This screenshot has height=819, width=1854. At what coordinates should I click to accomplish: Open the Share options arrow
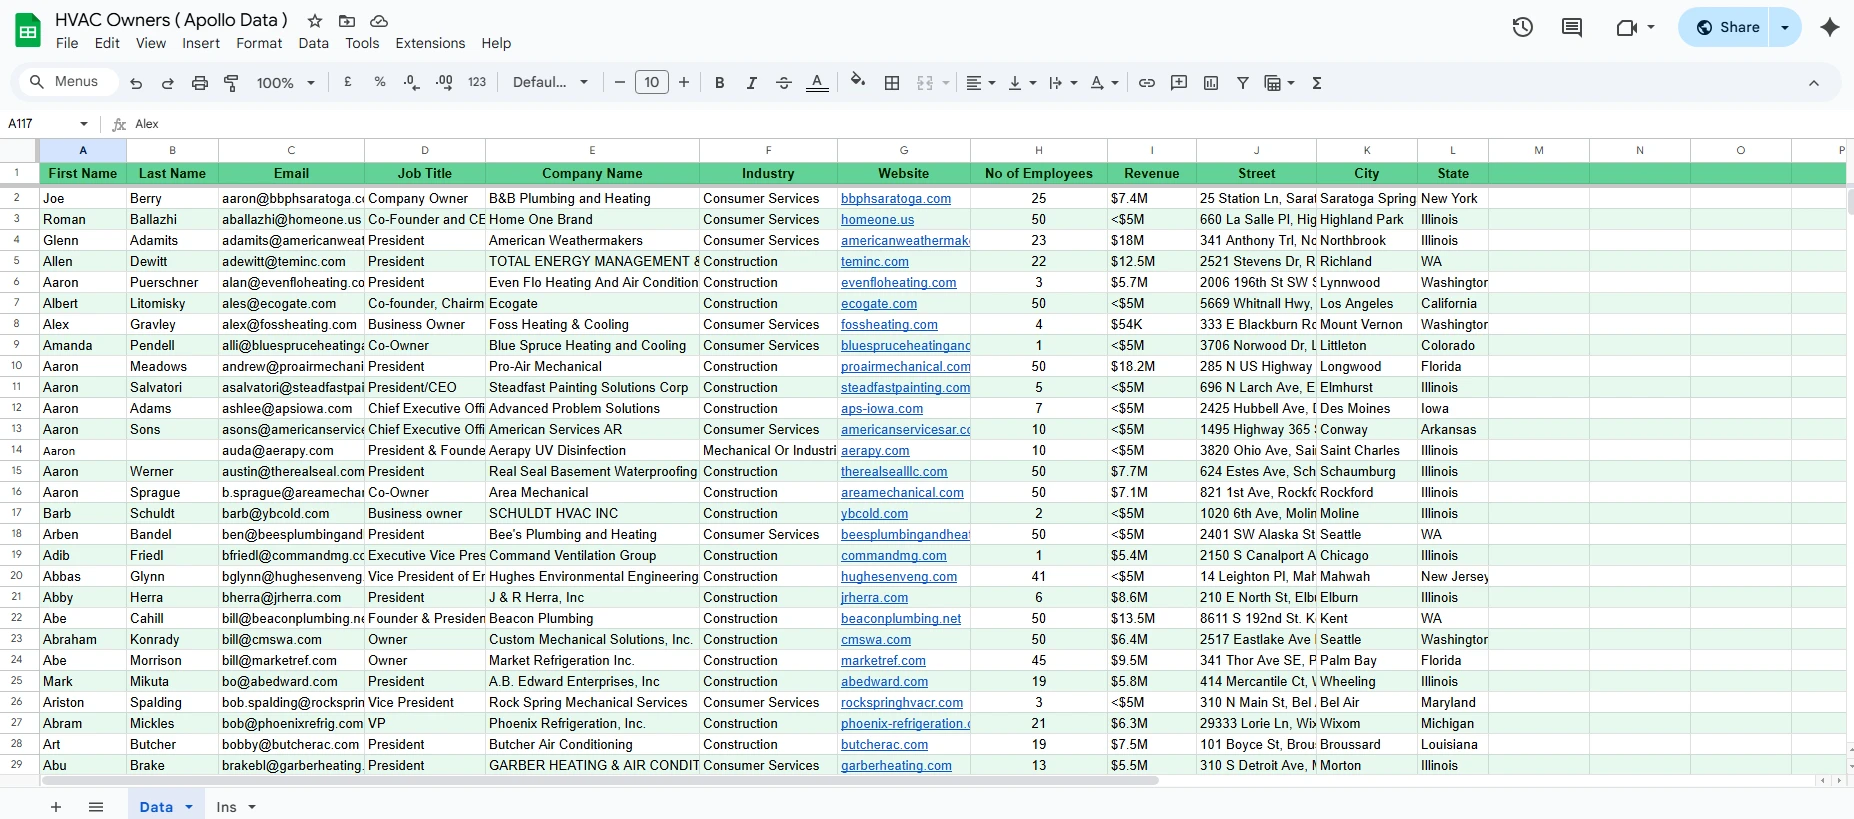pyautogui.click(x=1785, y=28)
